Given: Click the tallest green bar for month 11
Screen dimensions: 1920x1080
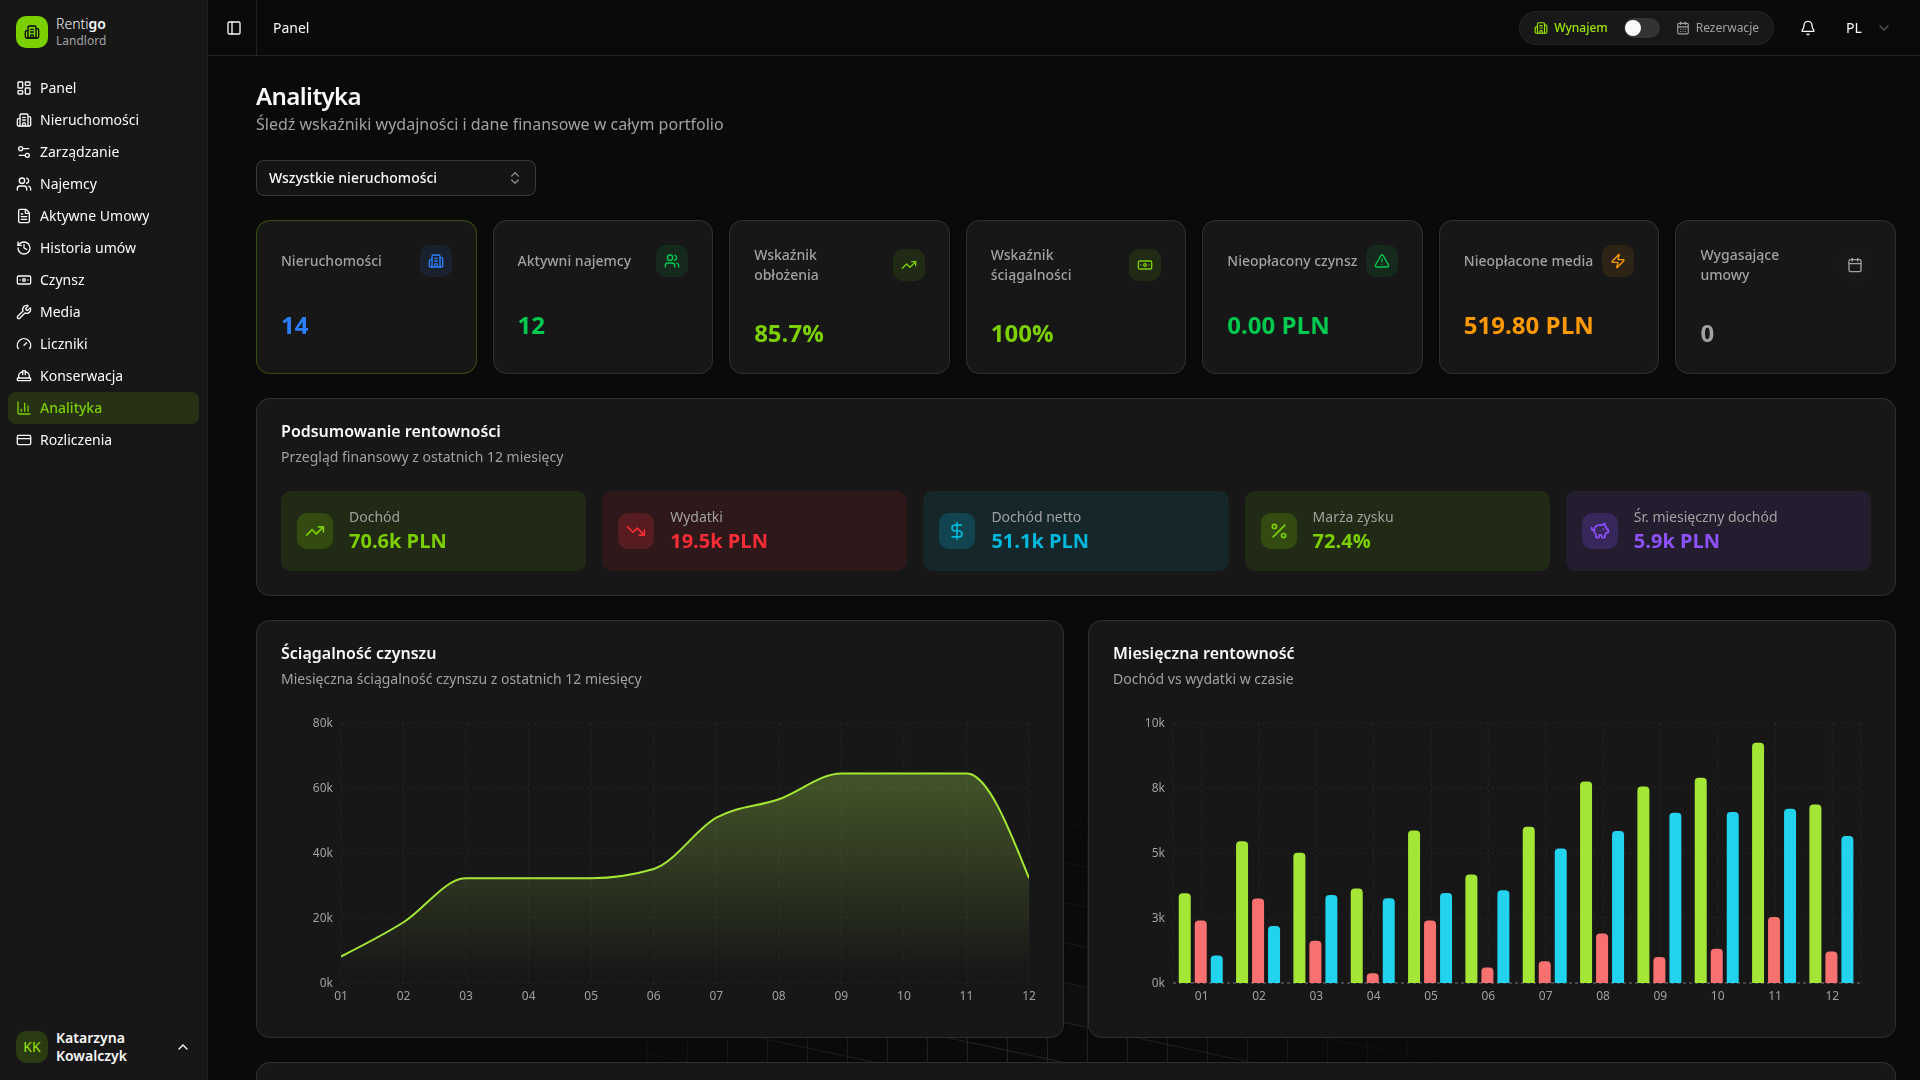Looking at the screenshot, I should coord(1758,862).
